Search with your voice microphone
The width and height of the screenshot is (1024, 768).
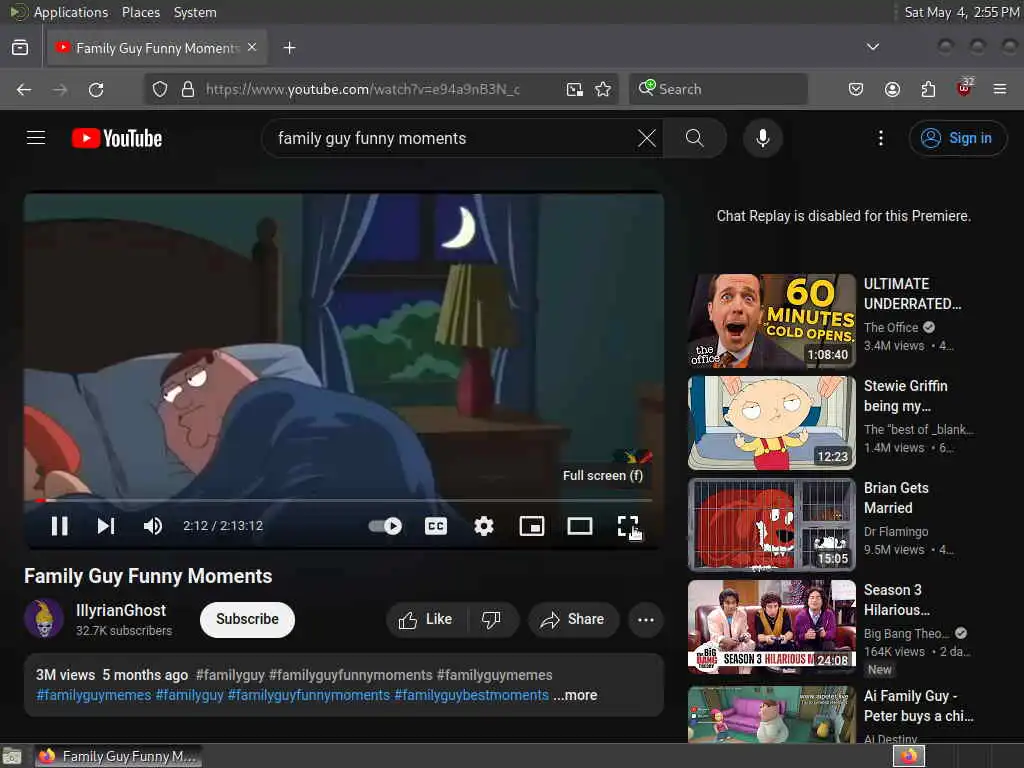point(762,138)
